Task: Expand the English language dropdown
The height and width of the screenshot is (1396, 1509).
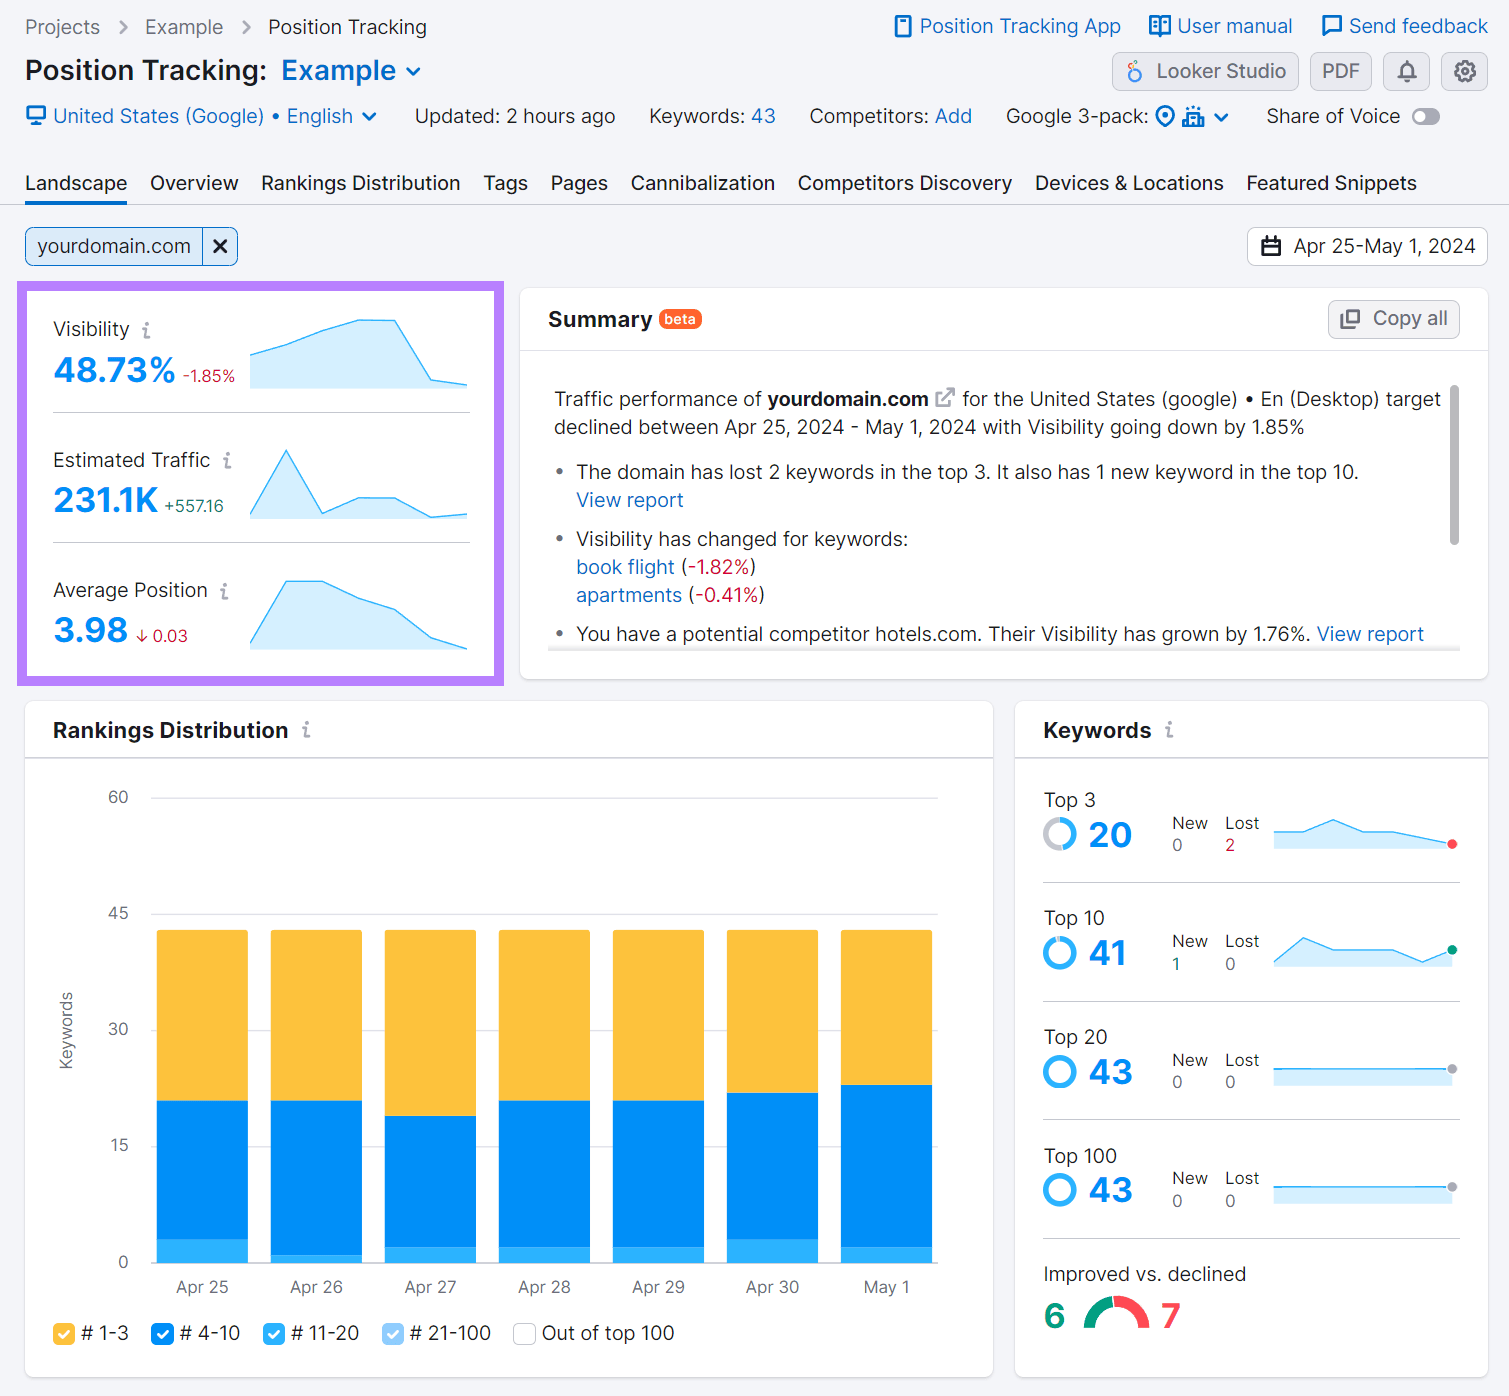Action: click(369, 116)
